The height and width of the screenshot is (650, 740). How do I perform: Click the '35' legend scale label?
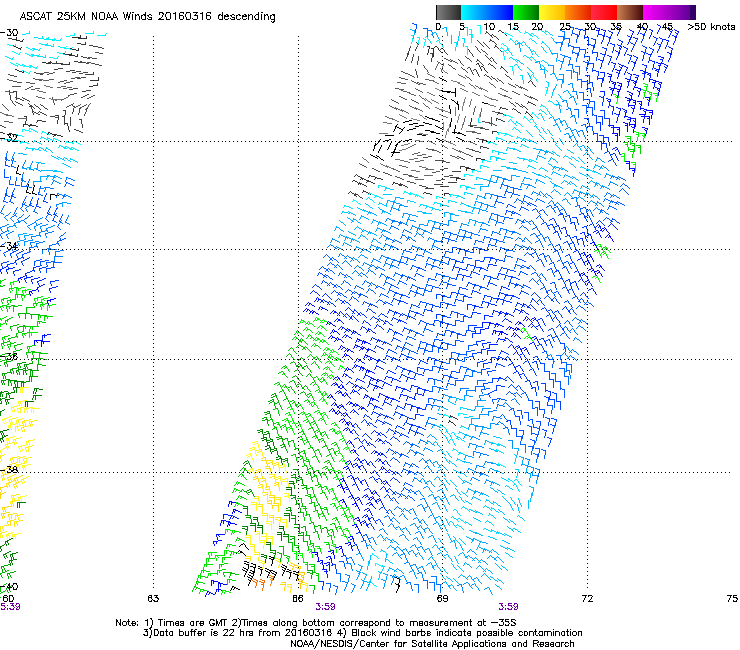[616, 27]
